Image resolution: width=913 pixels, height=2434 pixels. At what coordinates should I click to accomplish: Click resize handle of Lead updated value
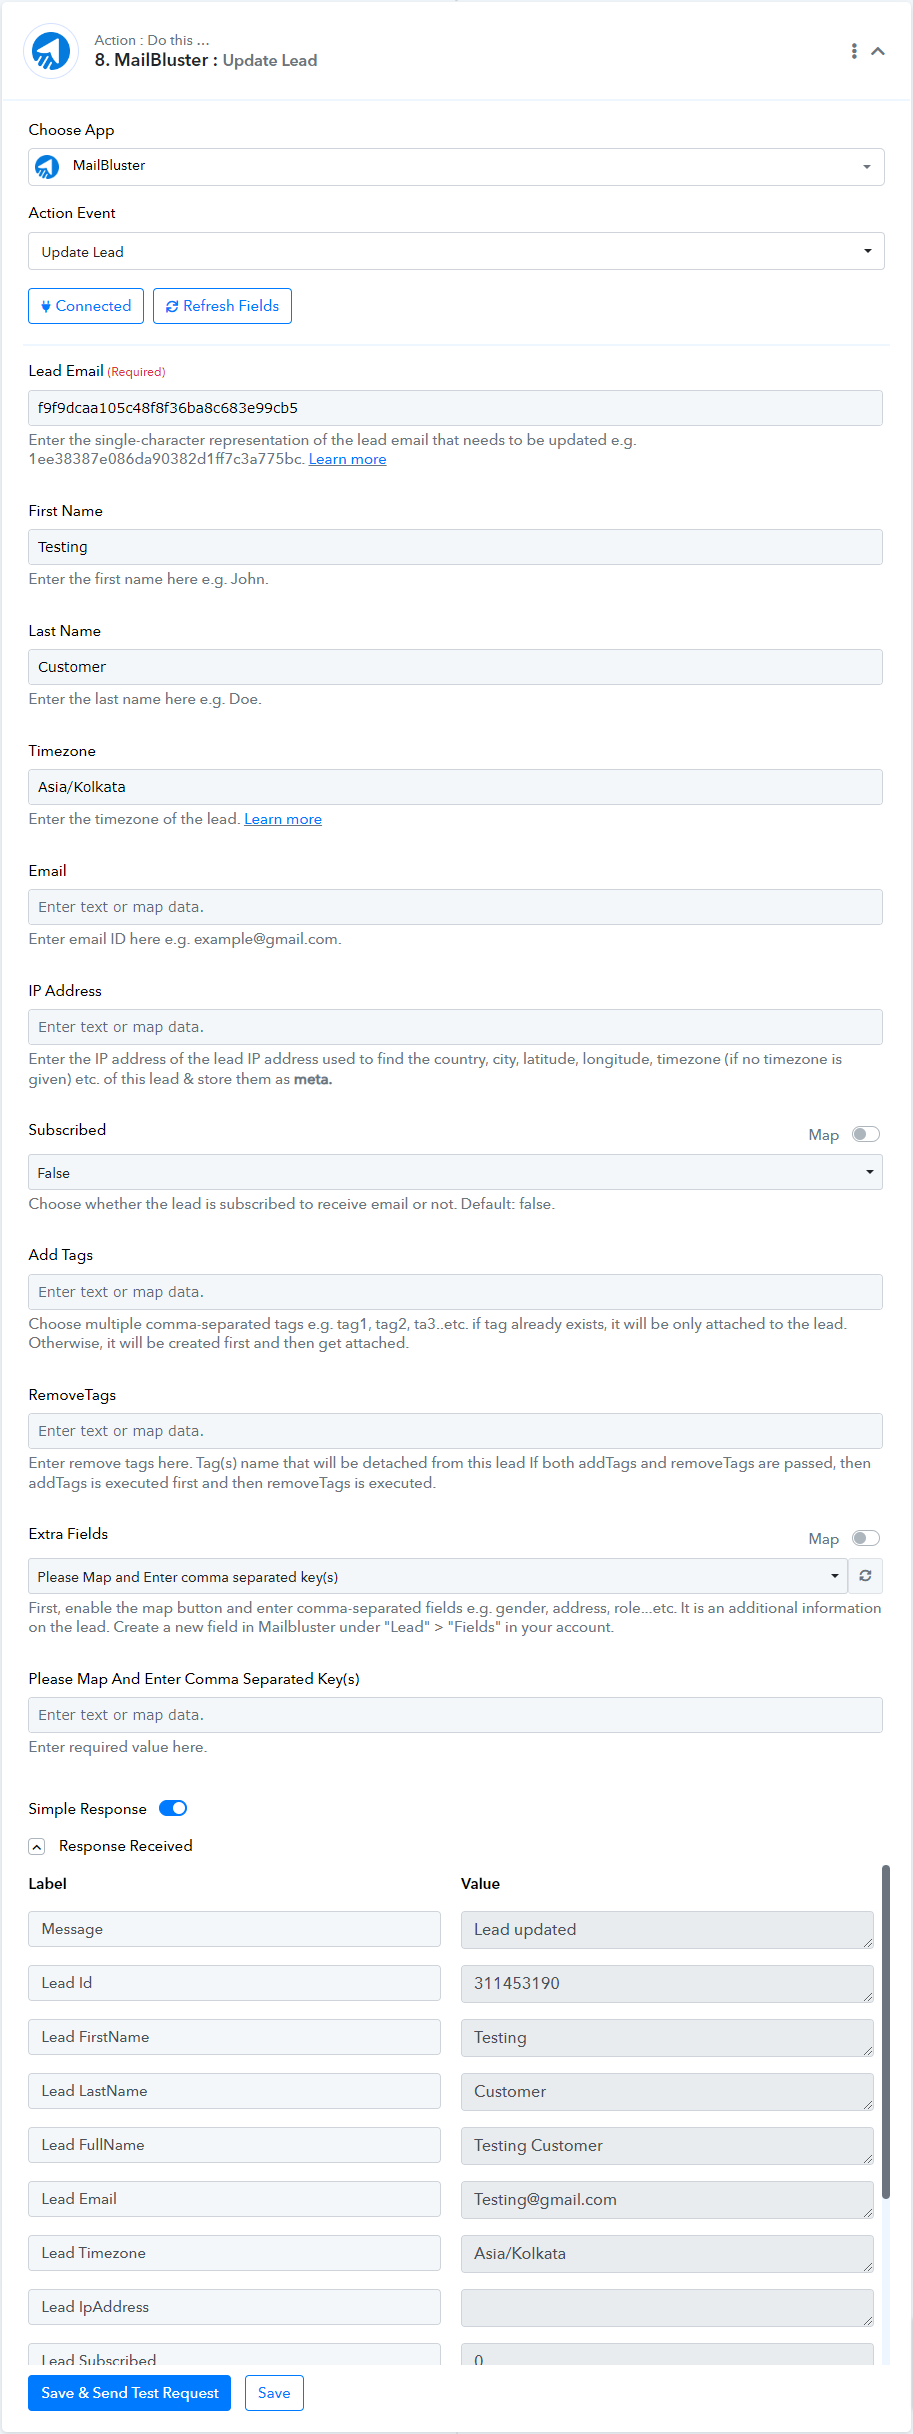pyautogui.click(x=867, y=1942)
